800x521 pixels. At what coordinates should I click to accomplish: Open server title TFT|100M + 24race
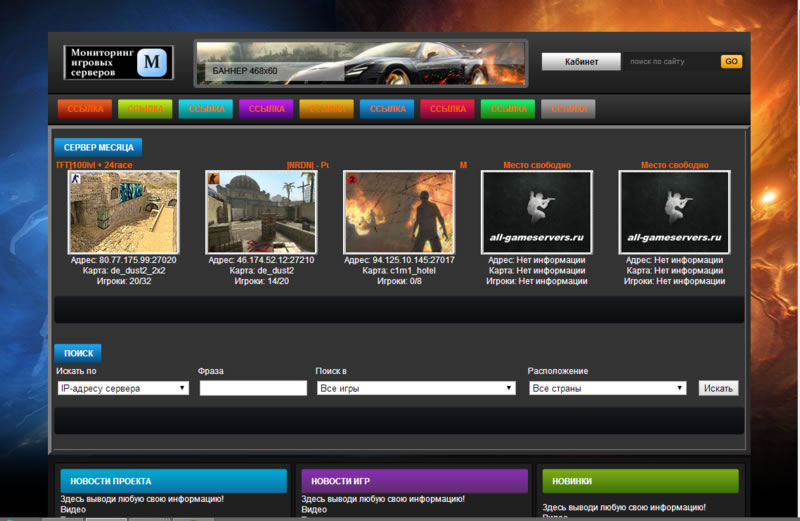pyautogui.click(x=94, y=165)
